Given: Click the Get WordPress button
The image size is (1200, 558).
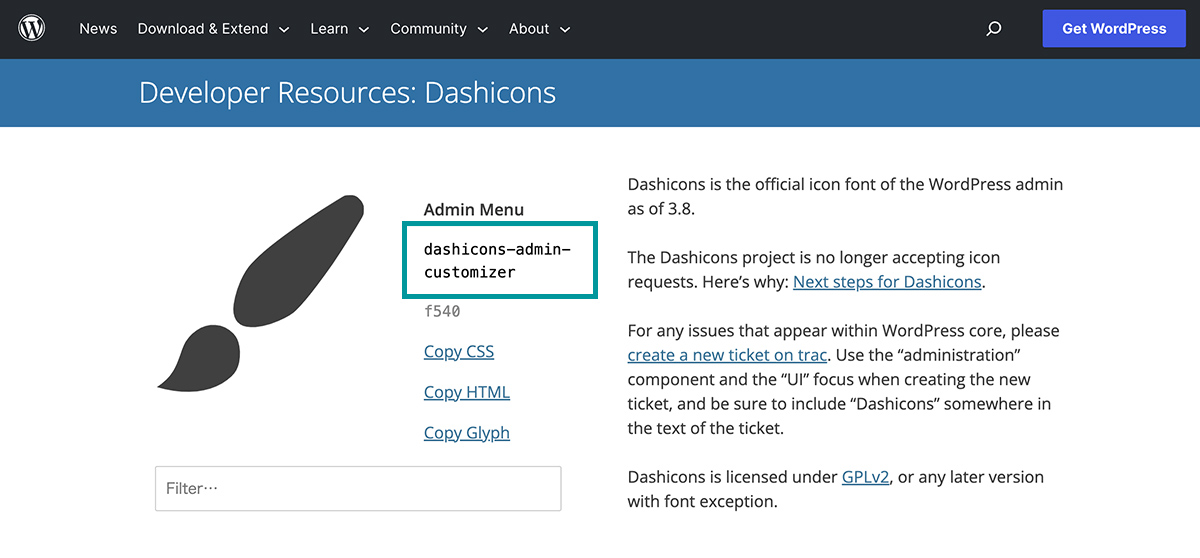Looking at the screenshot, I should 1114,29.
